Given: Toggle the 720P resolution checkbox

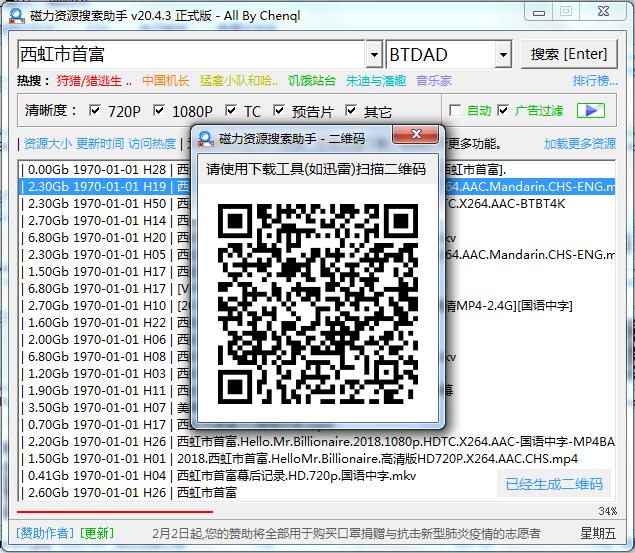Looking at the screenshot, I should (95, 111).
